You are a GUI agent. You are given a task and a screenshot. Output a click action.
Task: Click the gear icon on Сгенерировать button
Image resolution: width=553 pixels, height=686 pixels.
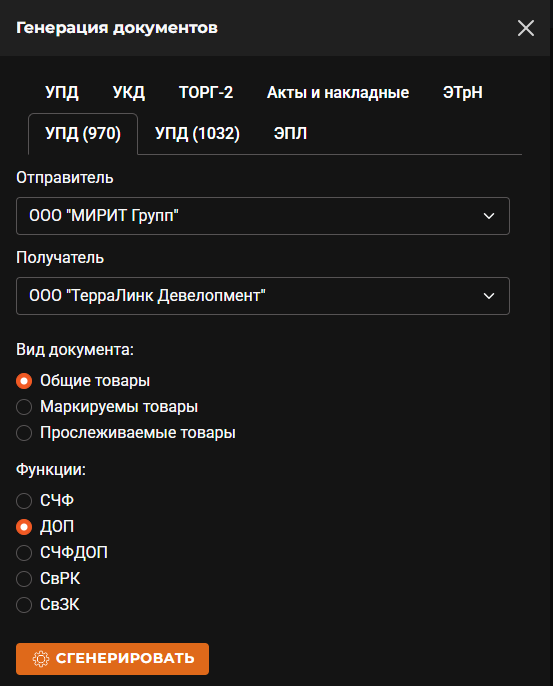click(41, 658)
